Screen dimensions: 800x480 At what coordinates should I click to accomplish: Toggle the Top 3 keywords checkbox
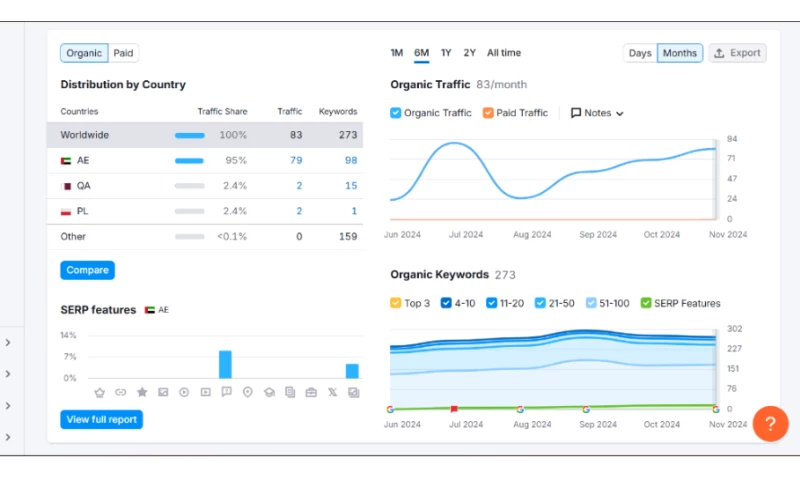396,303
